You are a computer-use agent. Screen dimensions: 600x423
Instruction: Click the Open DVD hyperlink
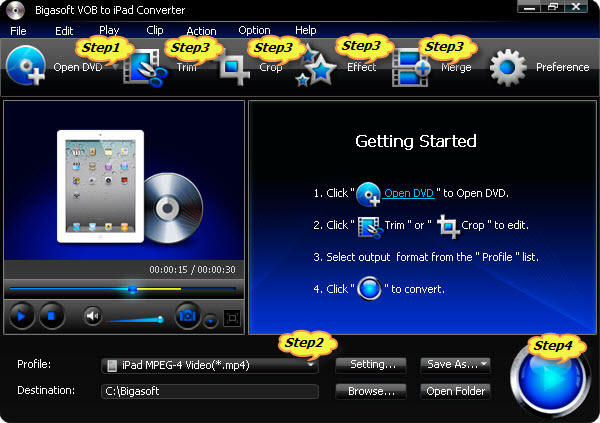[x=409, y=193]
